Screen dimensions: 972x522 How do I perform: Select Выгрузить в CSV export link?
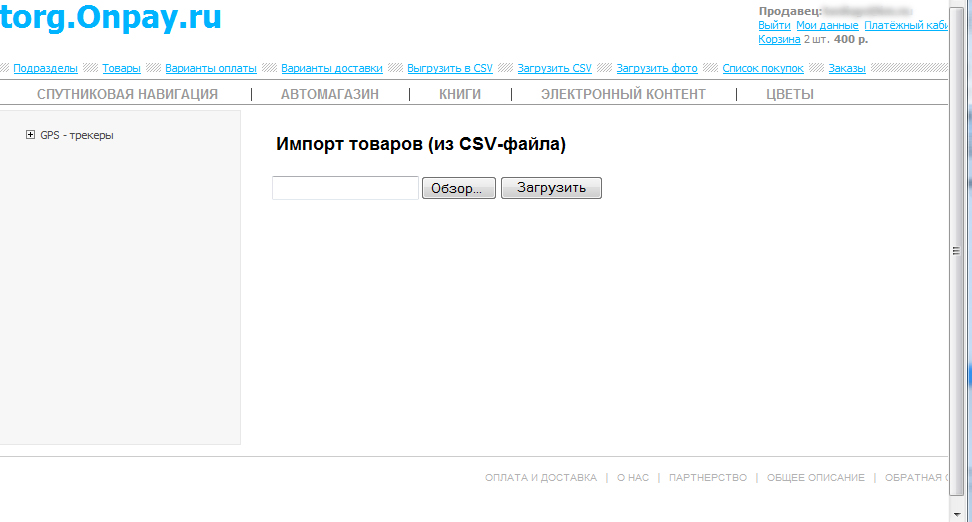coord(449,68)
